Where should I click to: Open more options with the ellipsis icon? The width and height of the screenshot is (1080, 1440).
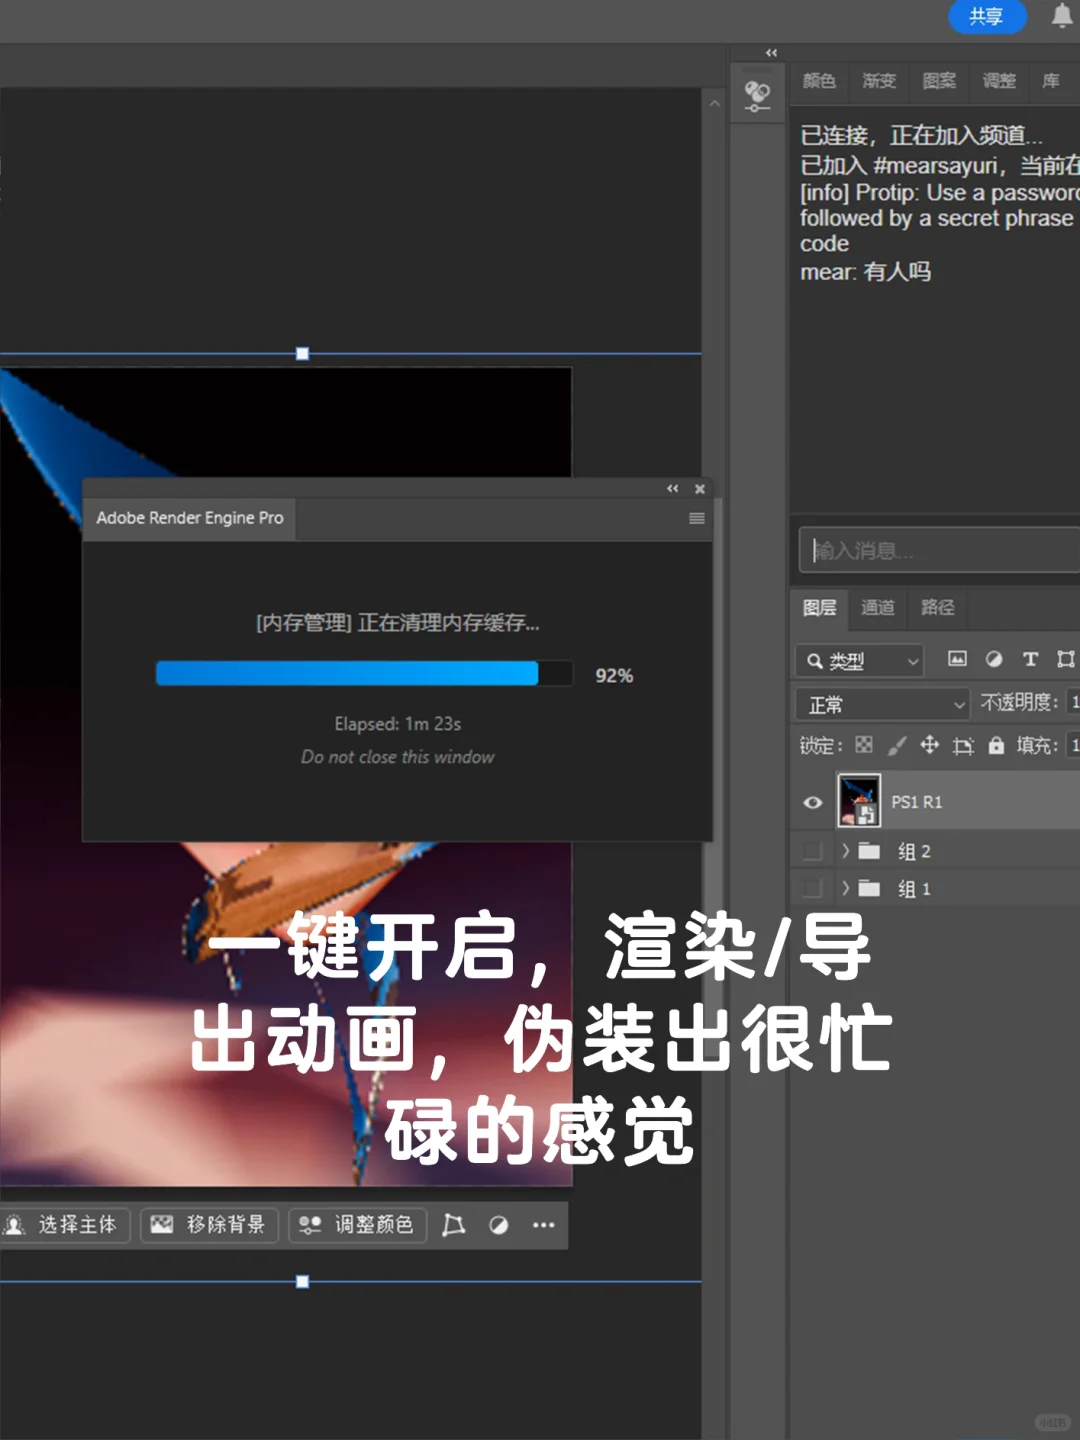[543, 1225]
